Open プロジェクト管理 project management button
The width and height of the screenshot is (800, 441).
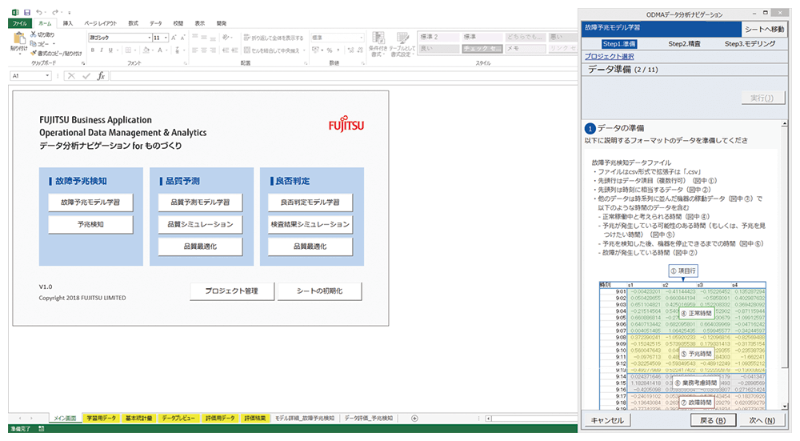232,291
